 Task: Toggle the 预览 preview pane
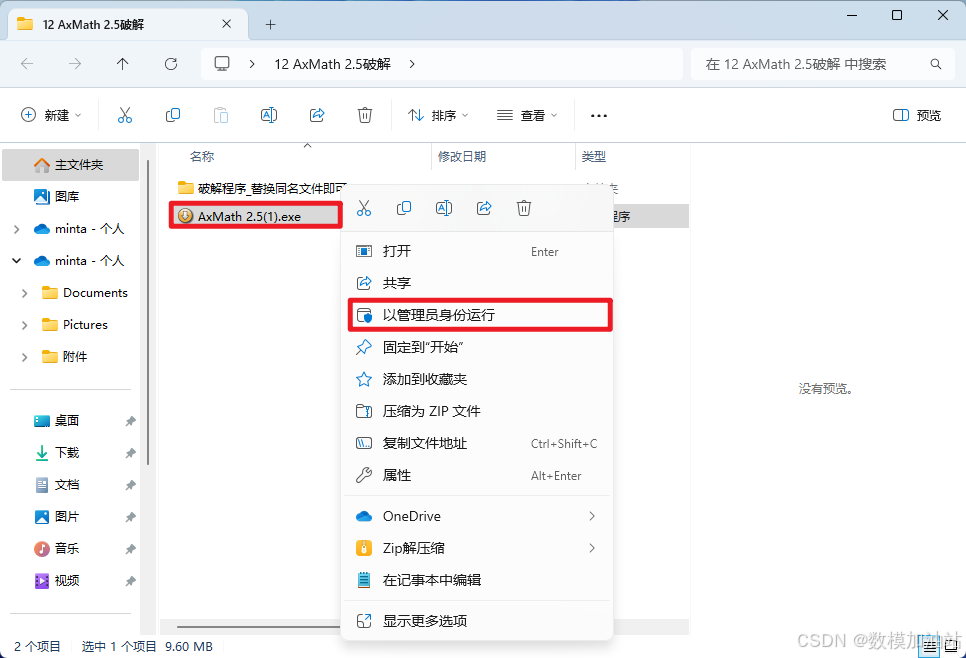tap(917, 115)
